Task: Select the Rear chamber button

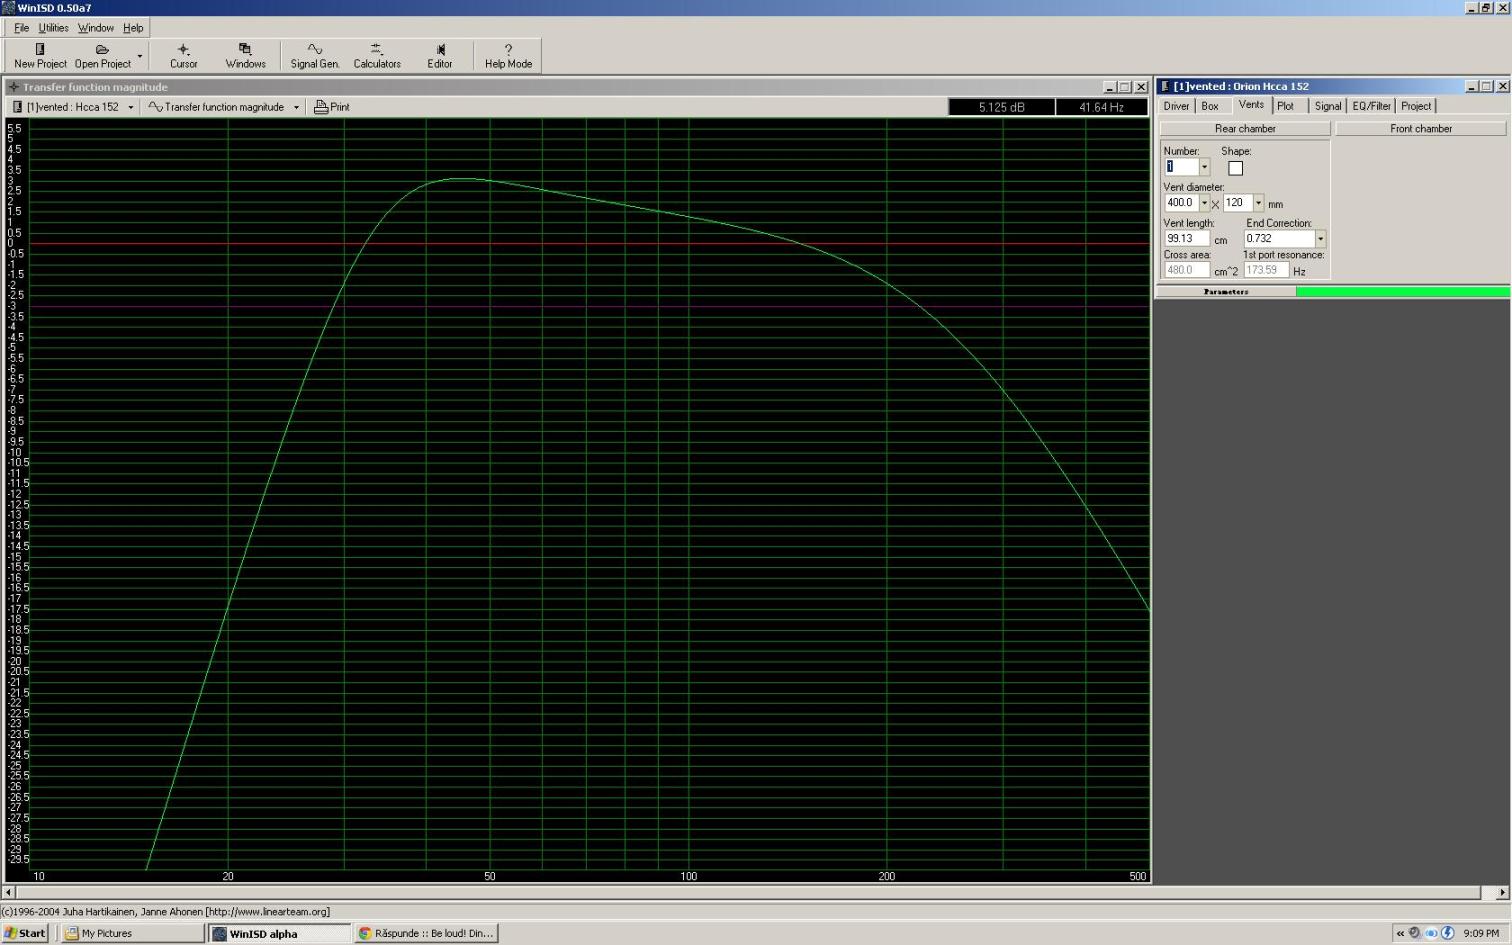Action: pyautogui.click(x=1244, y=129)
